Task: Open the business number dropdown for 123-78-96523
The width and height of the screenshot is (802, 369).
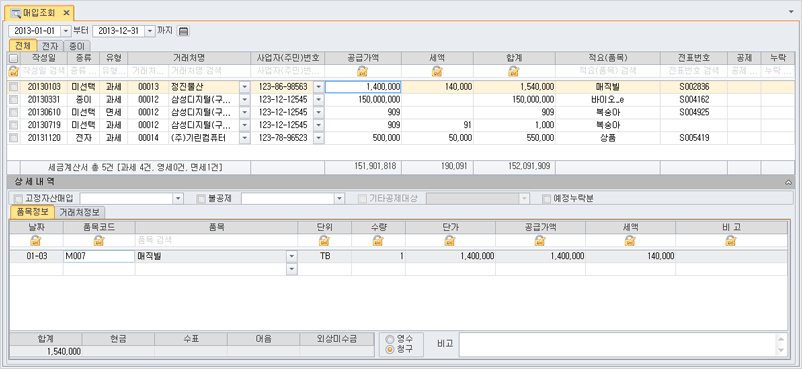Action: point(319,138)
